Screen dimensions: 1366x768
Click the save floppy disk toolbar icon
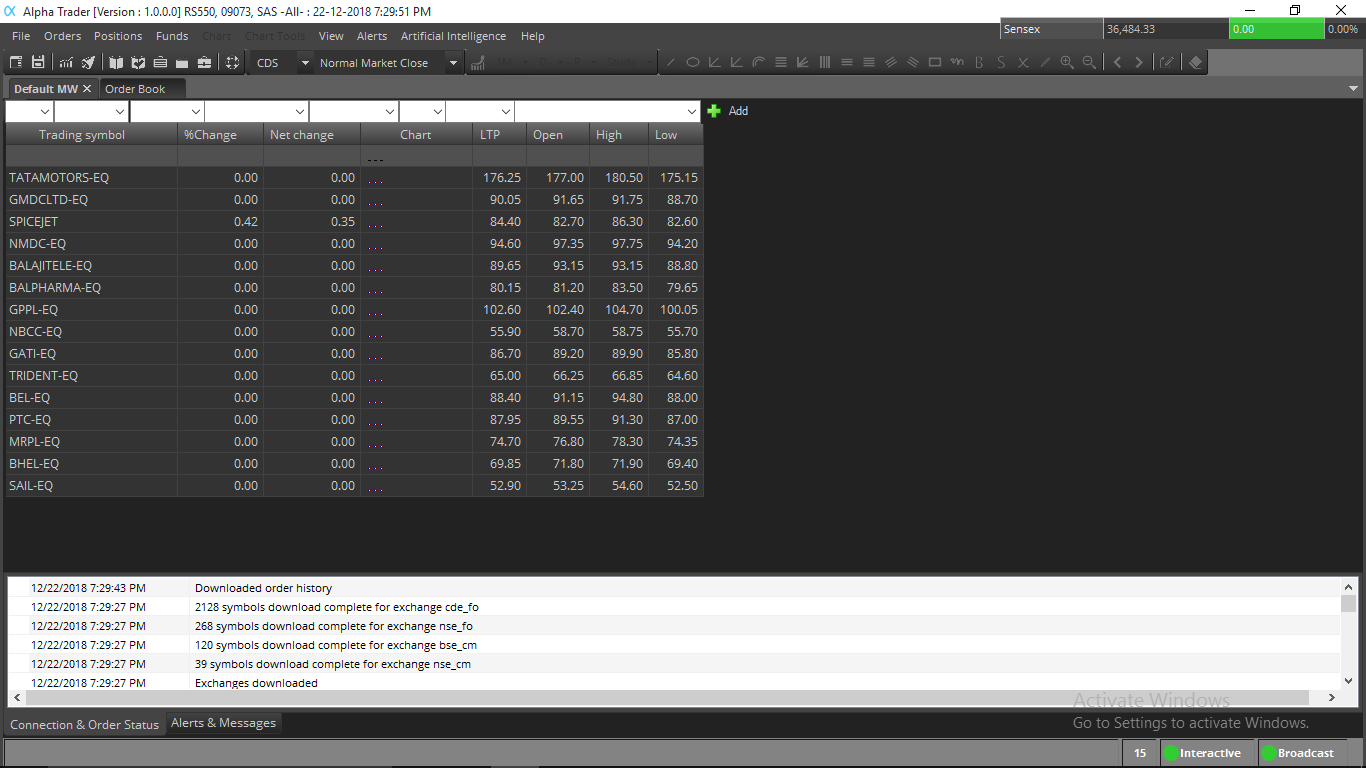click(38, 62)
